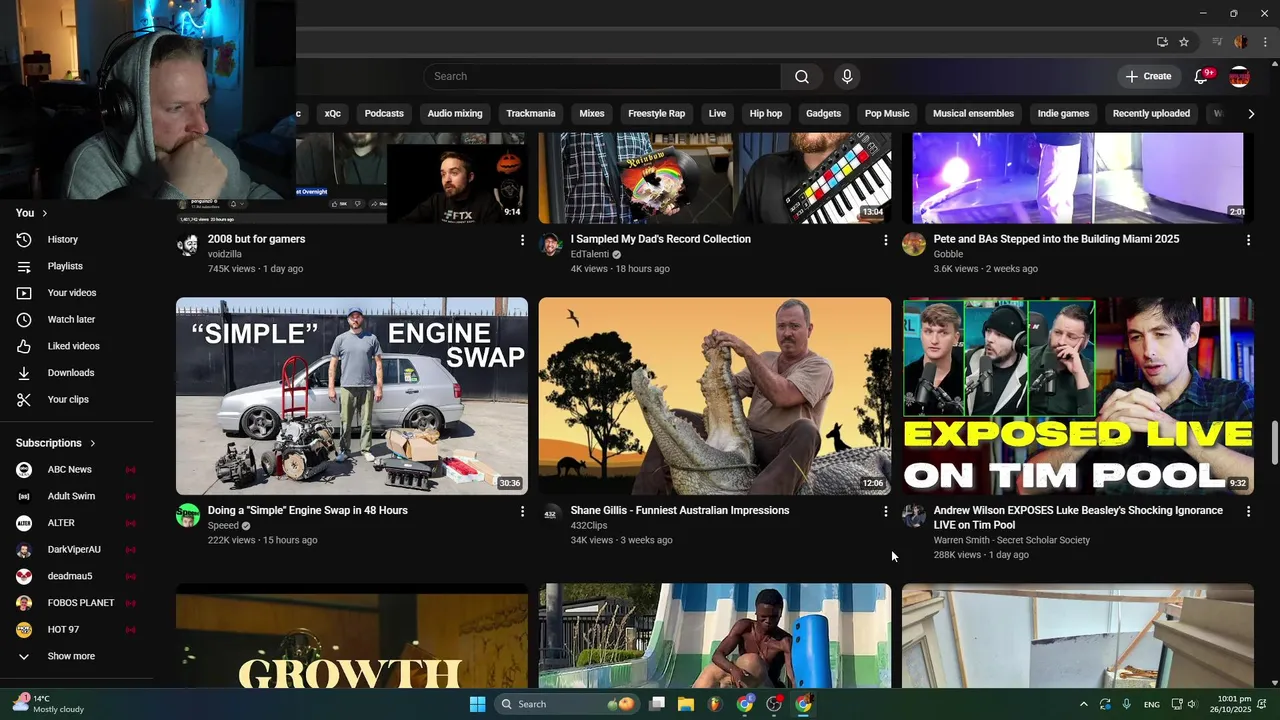Image resolution: width=1280 pixels, height=720 pixels.
Task: Open the Chrome profile avatar
Action: coord(1241,42)
